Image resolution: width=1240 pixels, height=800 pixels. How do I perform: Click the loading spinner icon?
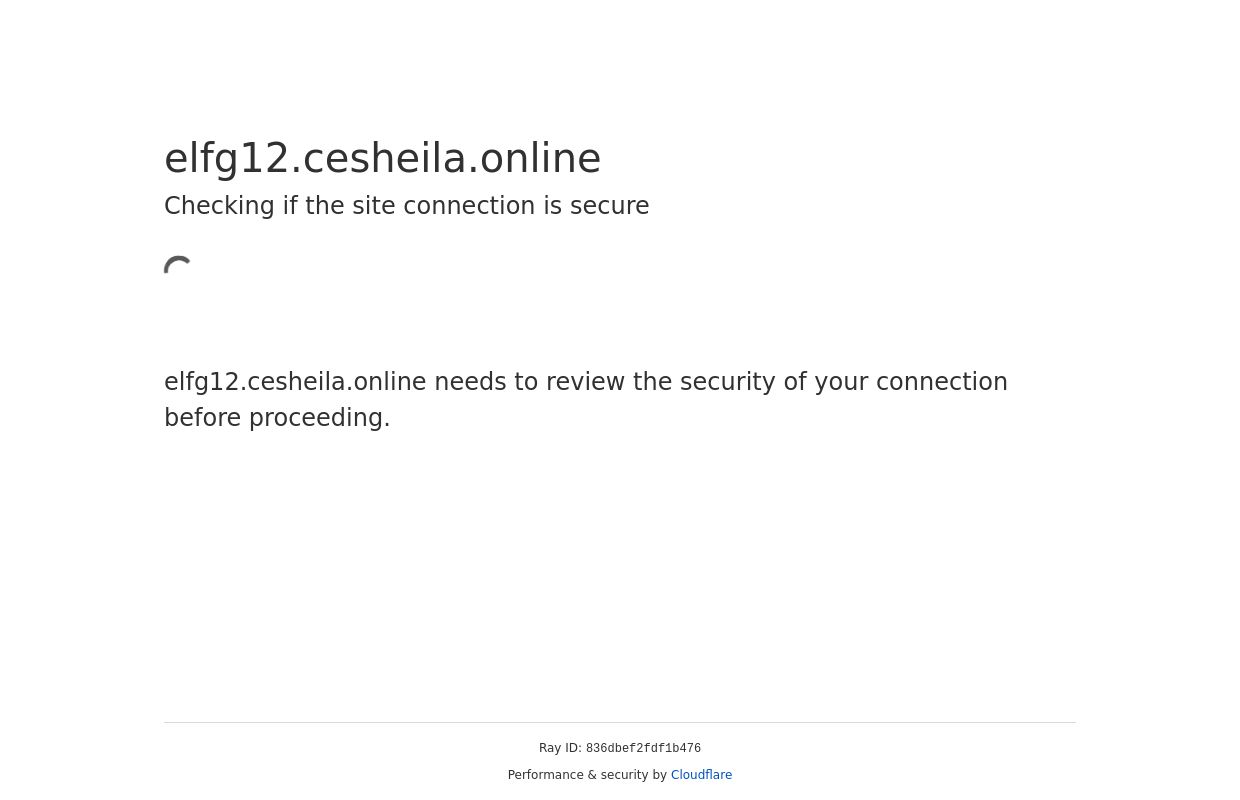click(x=180, y=267)
